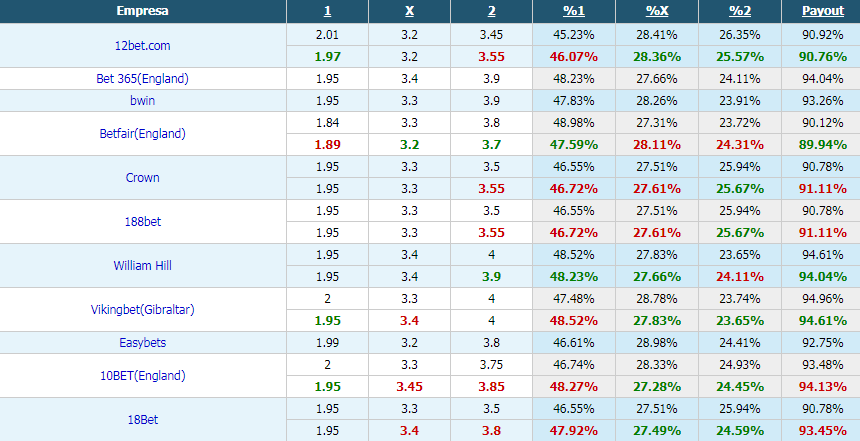
Task: Open the William Hill link
Action: coord(143,265)
